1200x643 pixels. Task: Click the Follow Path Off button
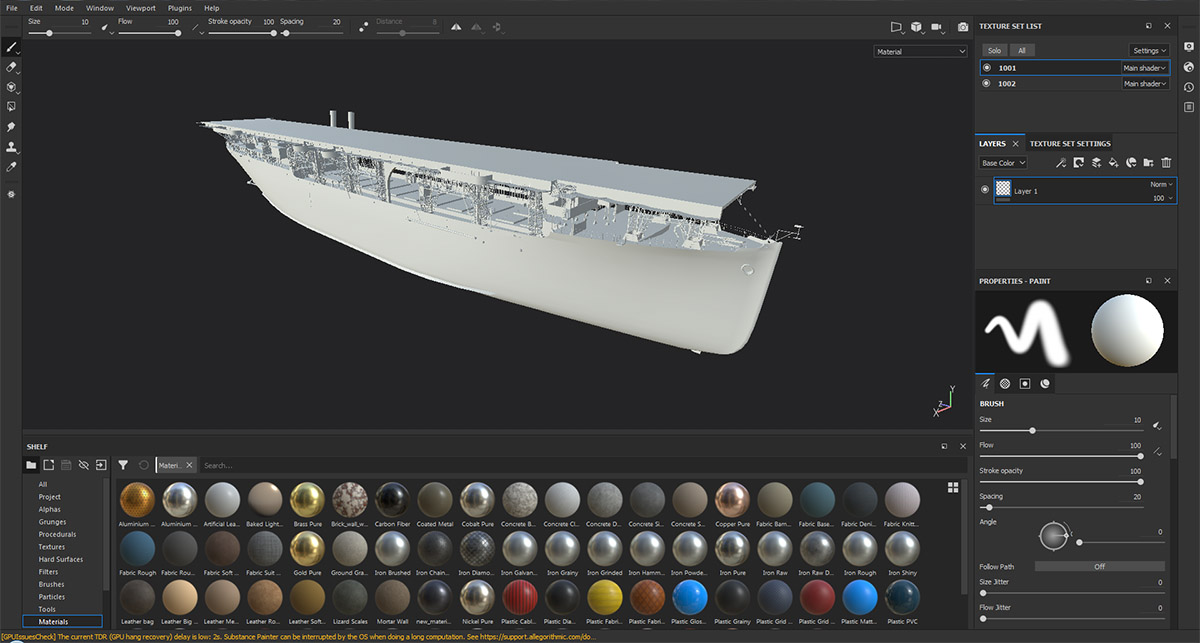tap(1099, 566)
